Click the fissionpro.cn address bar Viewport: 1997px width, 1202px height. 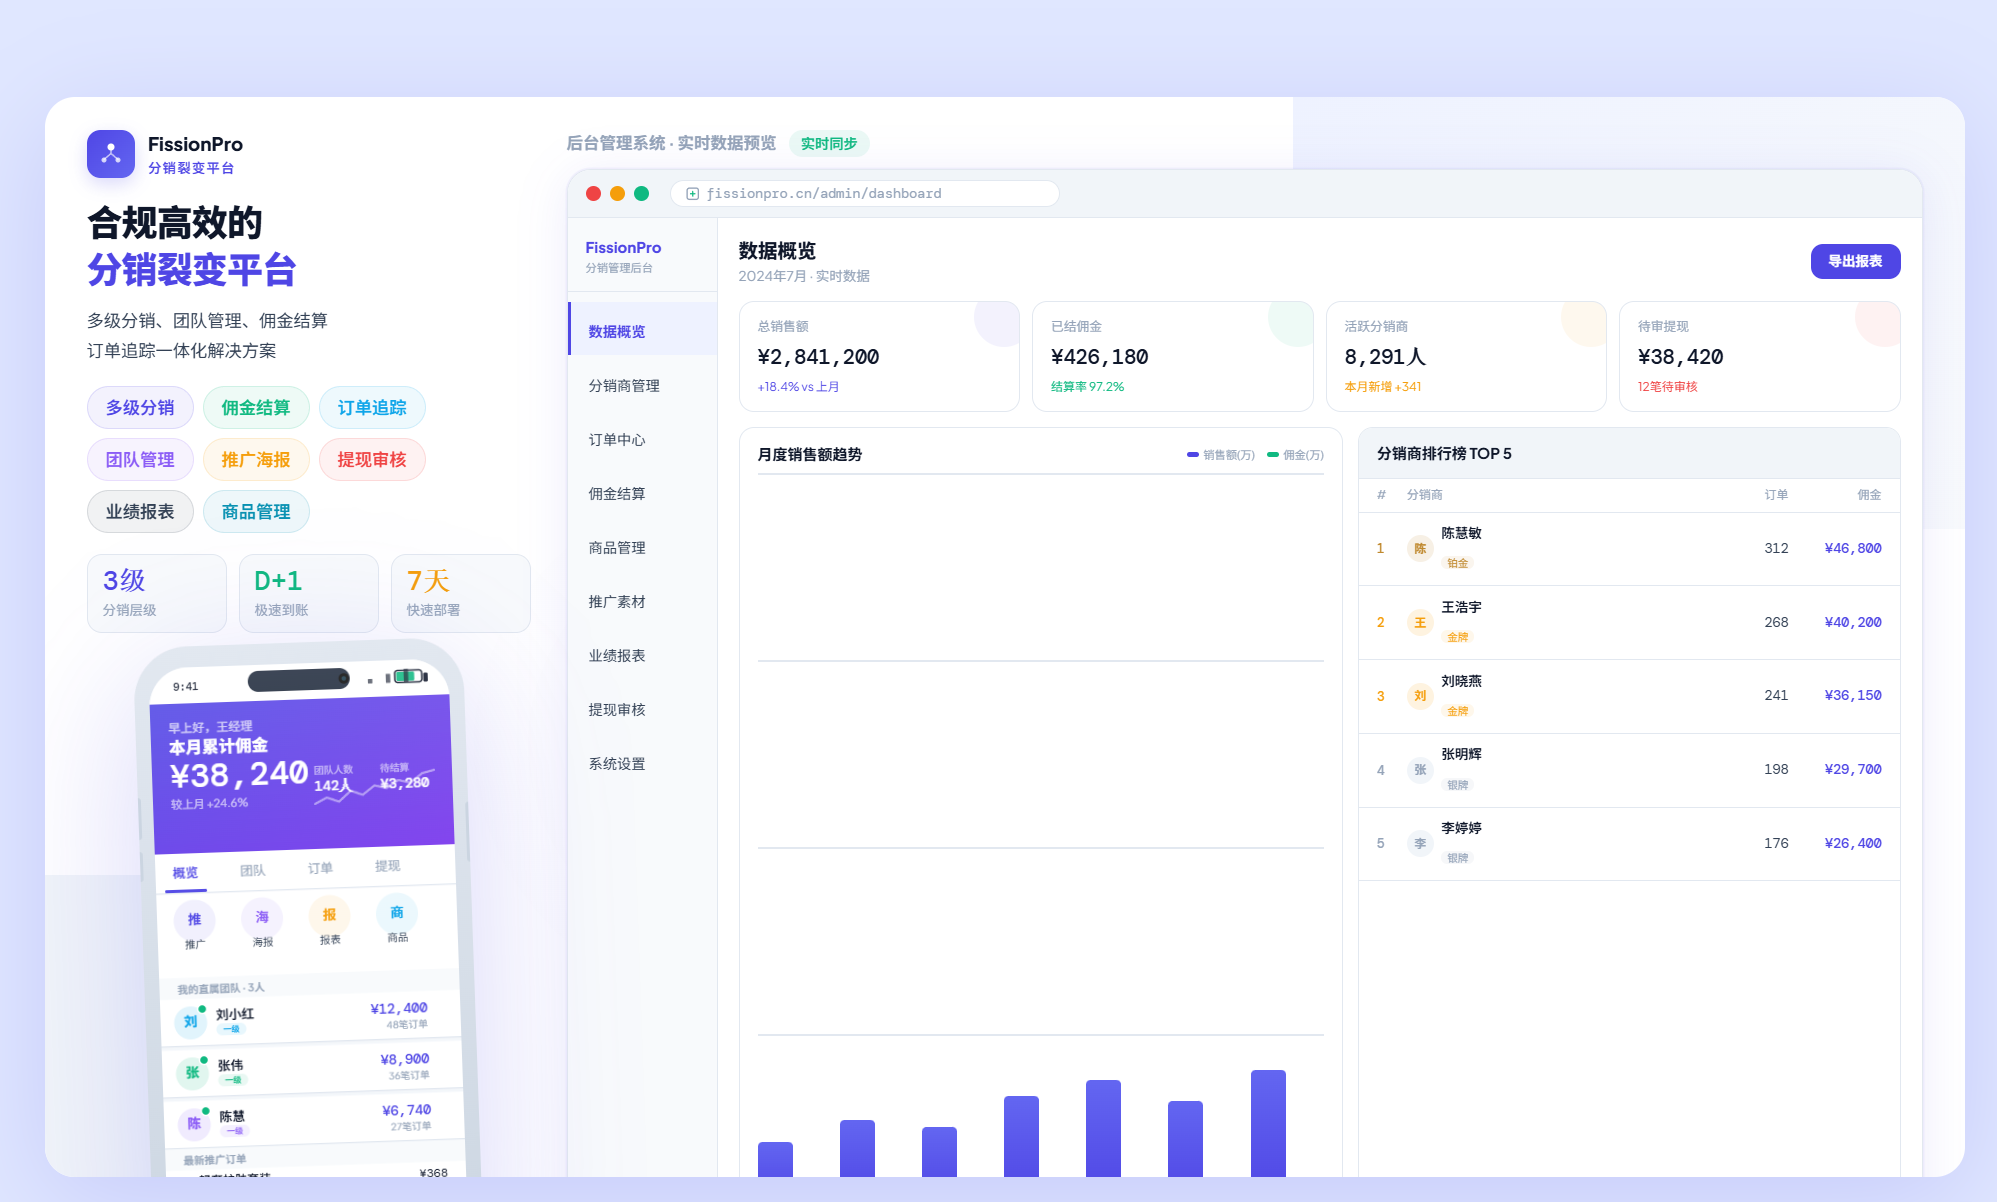tap(865, 194)
